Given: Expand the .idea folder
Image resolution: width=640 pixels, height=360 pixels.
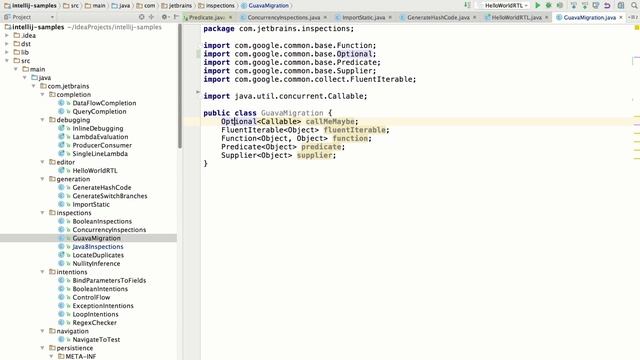Looking at the screenshot, I should coord(7,36).
